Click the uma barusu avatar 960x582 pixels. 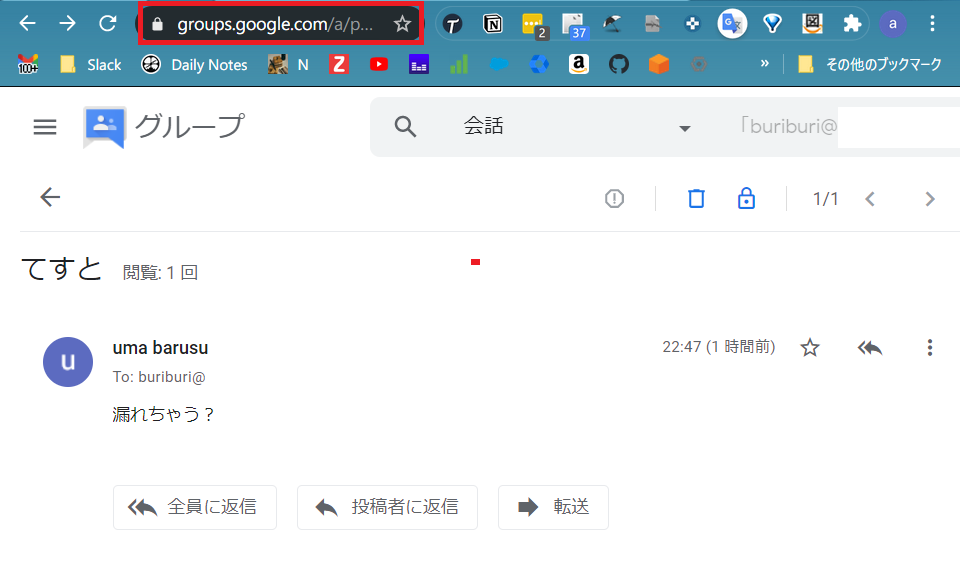(68, 362)
